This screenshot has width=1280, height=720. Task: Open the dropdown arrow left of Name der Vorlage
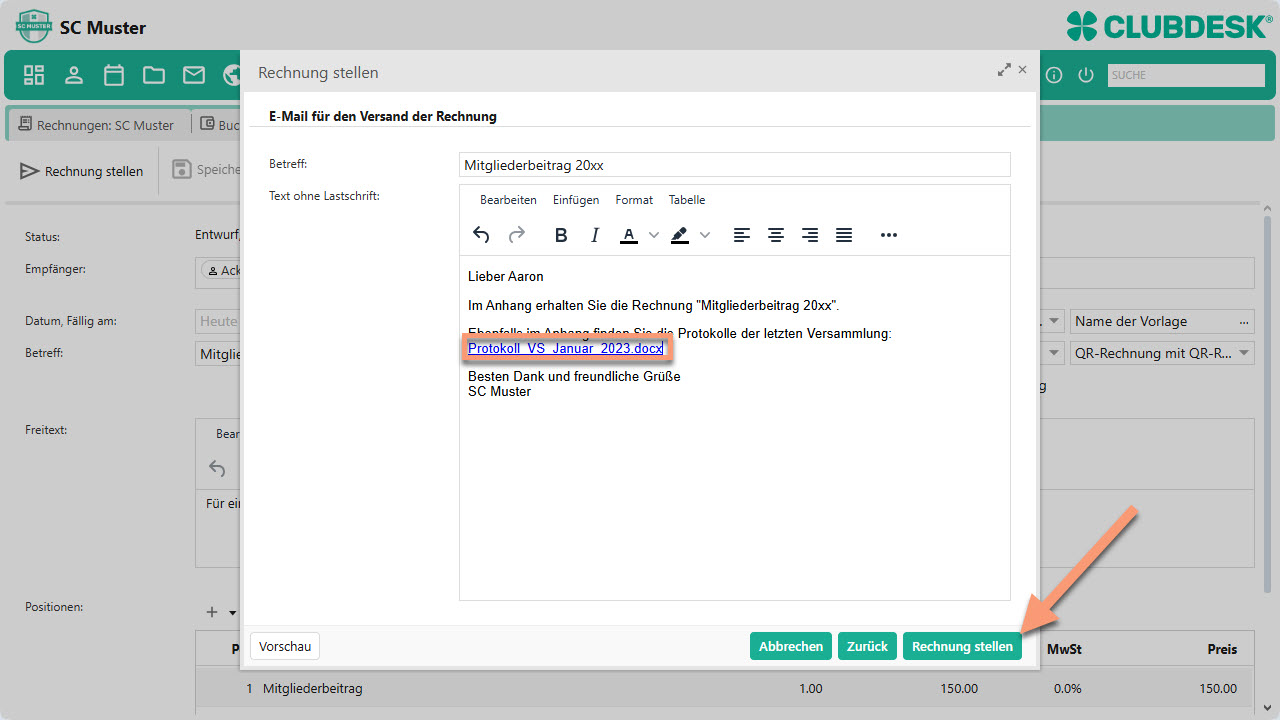click(1056, 321)
